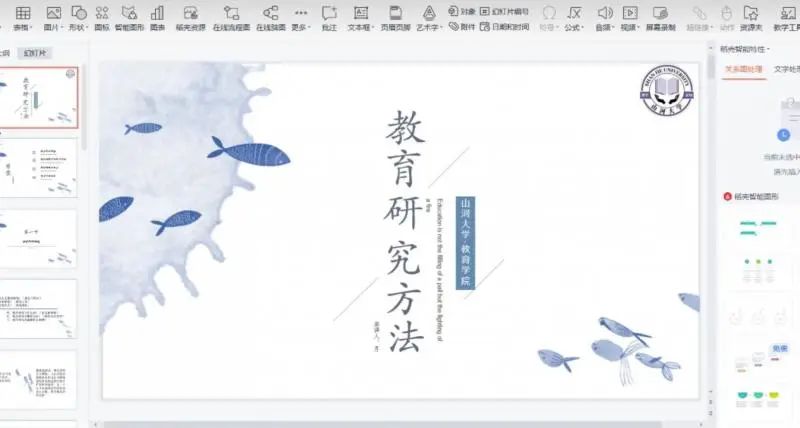Expand the 视频 dropdown arrow
This screenshot has width=800, height=428.
click(639, 28)
